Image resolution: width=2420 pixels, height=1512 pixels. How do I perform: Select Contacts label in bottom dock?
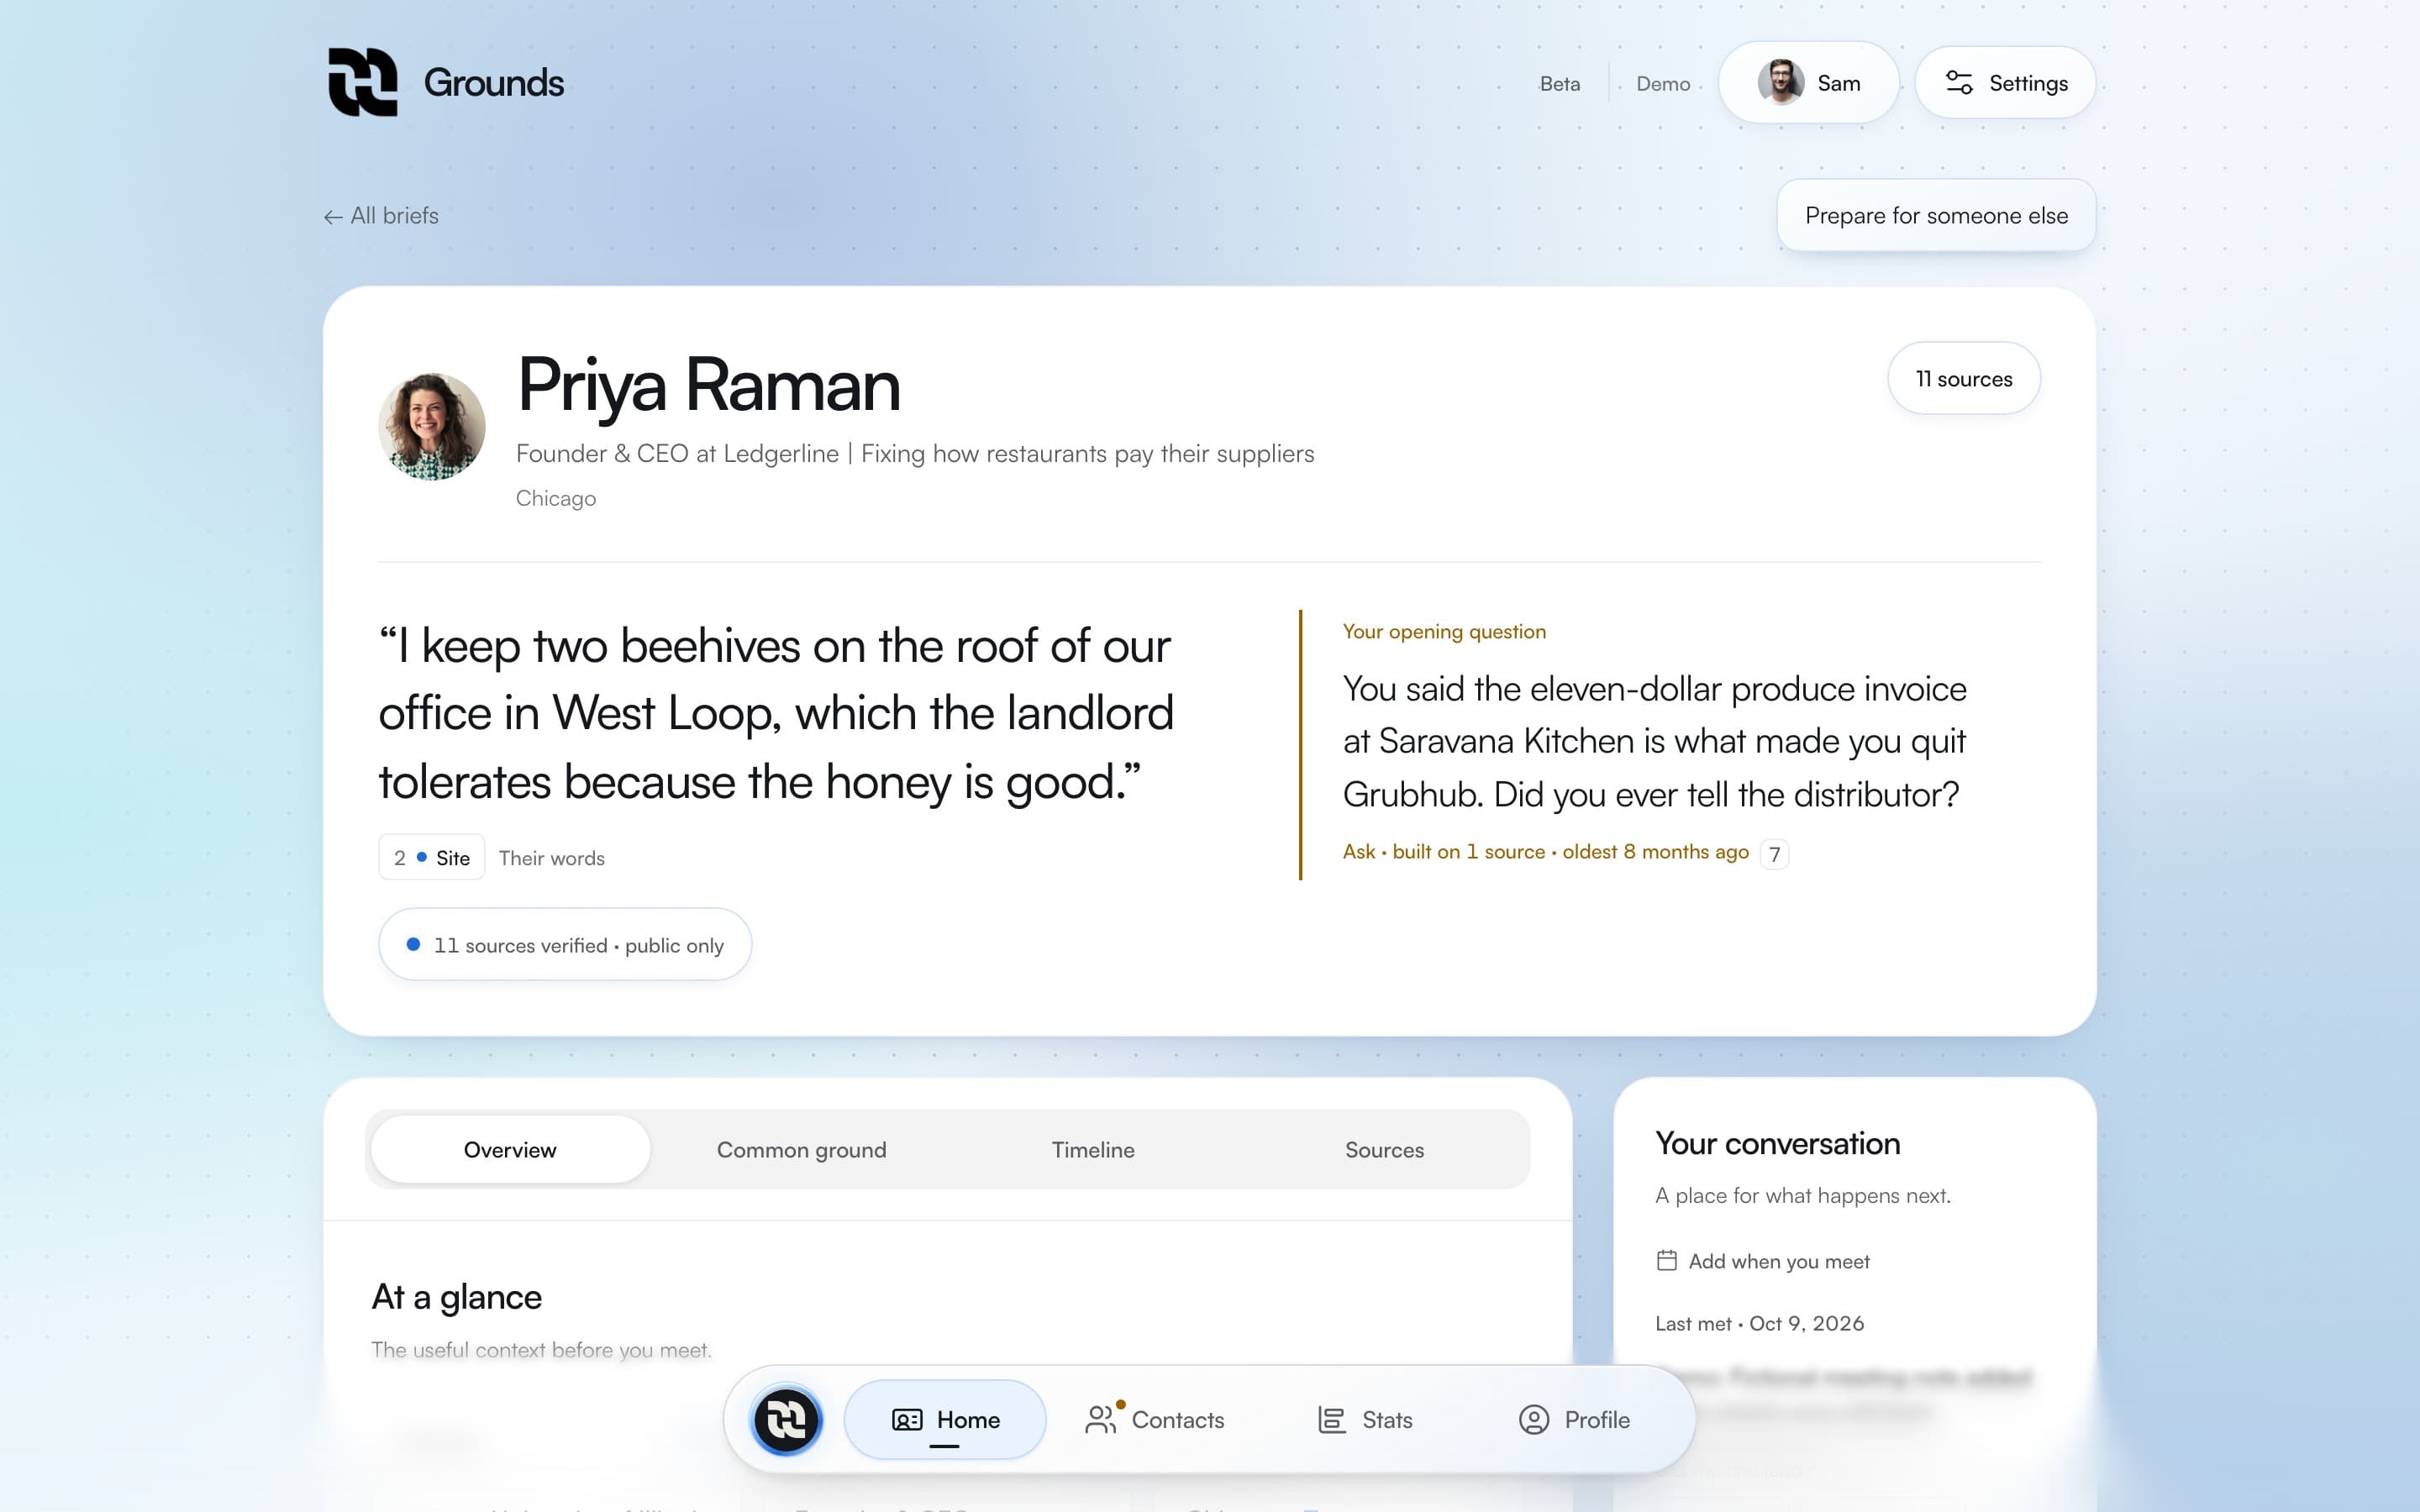(1178, 1420)
